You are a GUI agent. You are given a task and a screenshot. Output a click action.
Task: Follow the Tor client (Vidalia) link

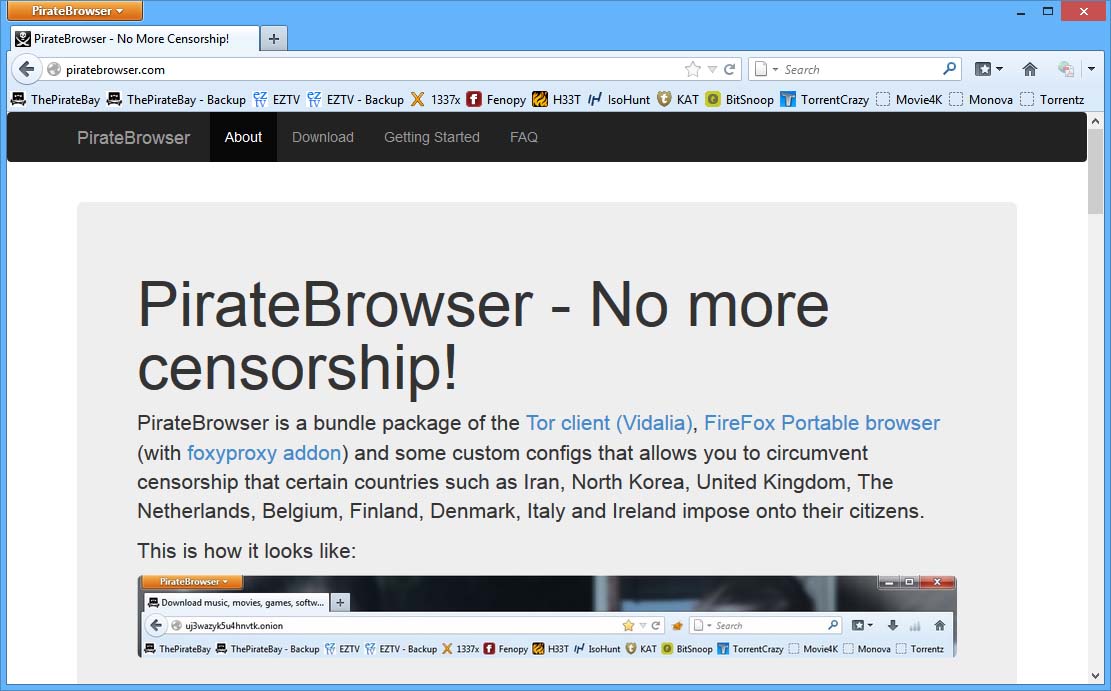click(609, 423)
